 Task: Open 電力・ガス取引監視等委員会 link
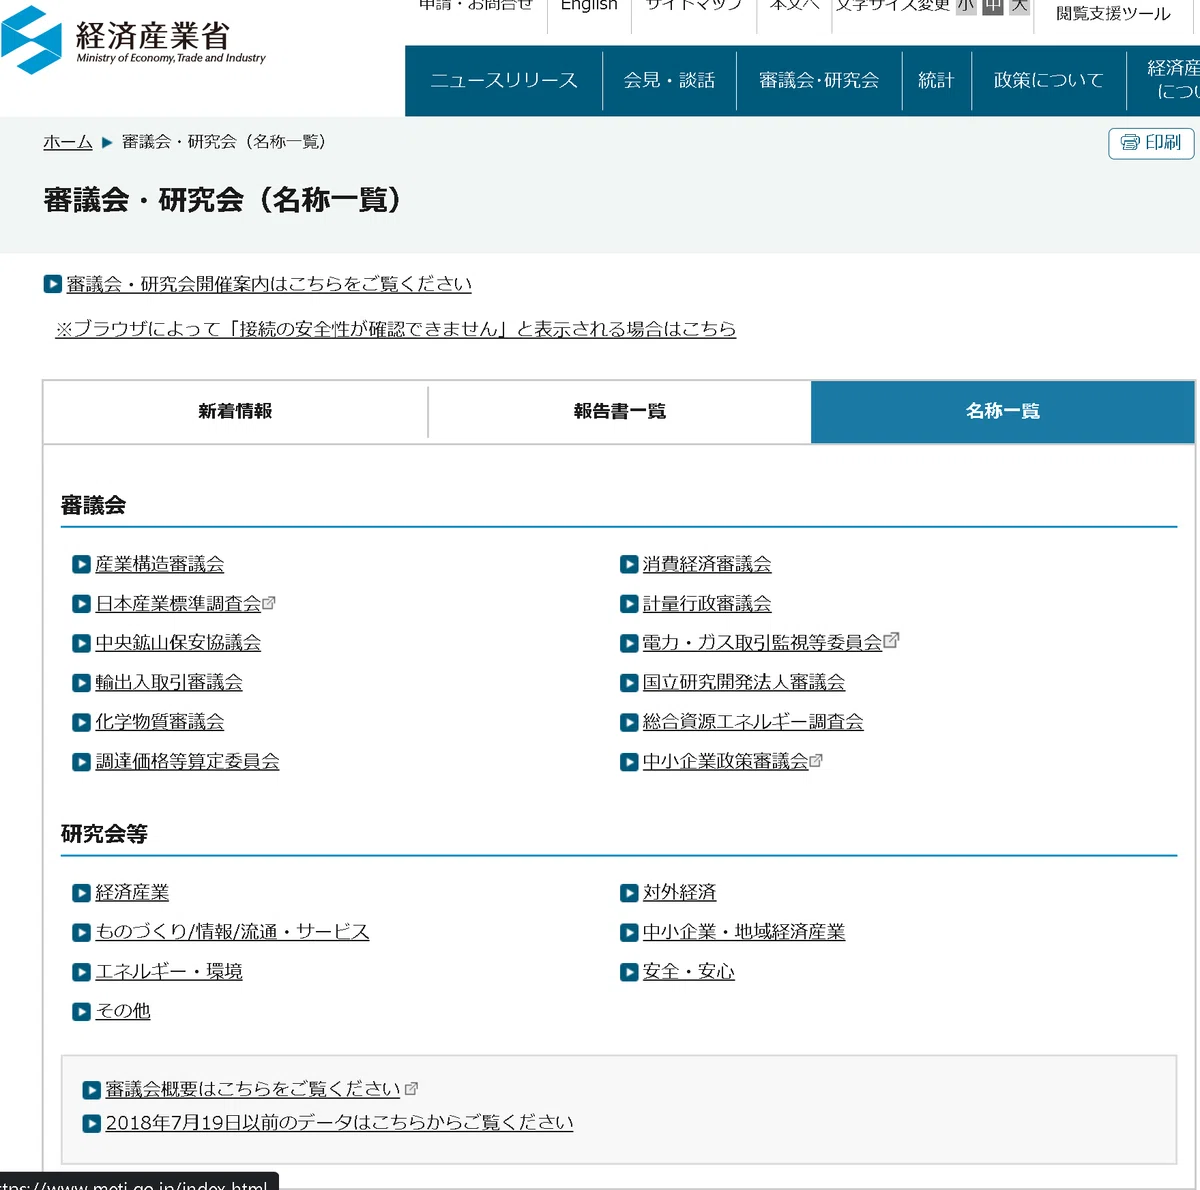(762, 644)
